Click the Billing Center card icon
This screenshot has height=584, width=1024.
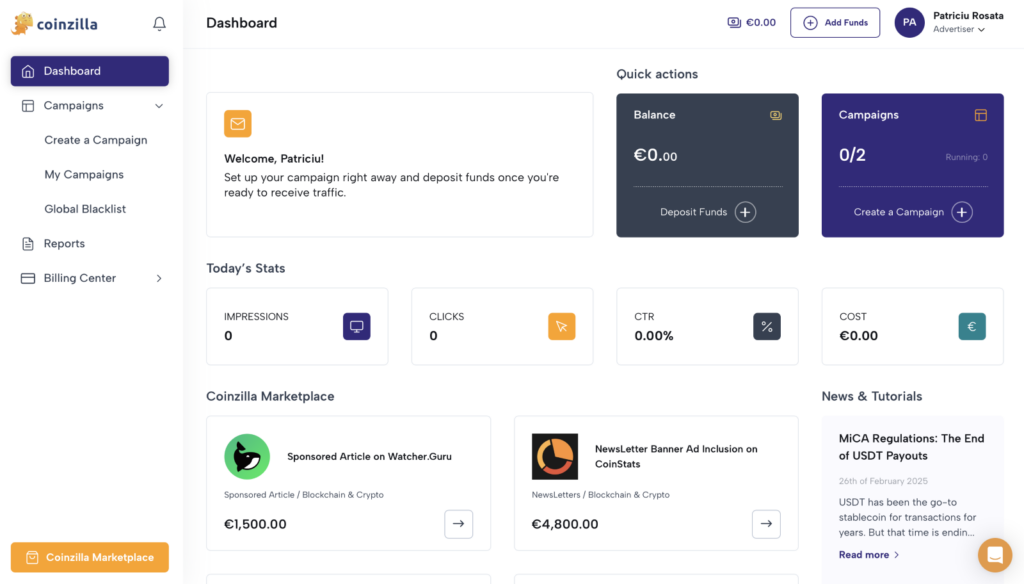click(x=27, y=278)
